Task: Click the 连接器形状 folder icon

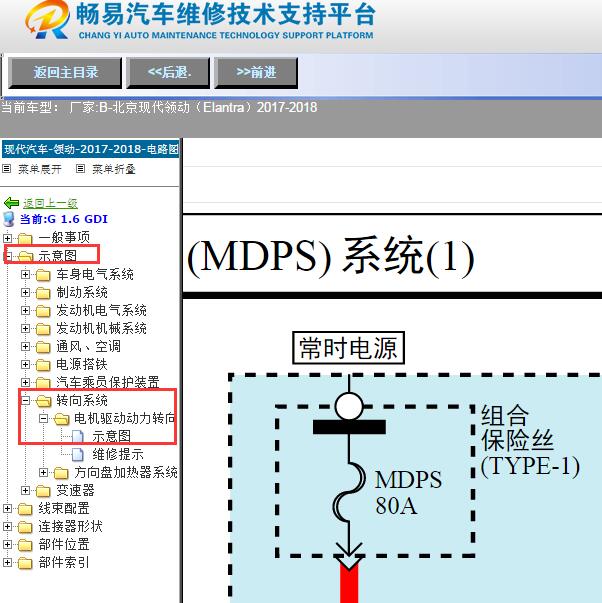Action: click(x=25, y=527)
